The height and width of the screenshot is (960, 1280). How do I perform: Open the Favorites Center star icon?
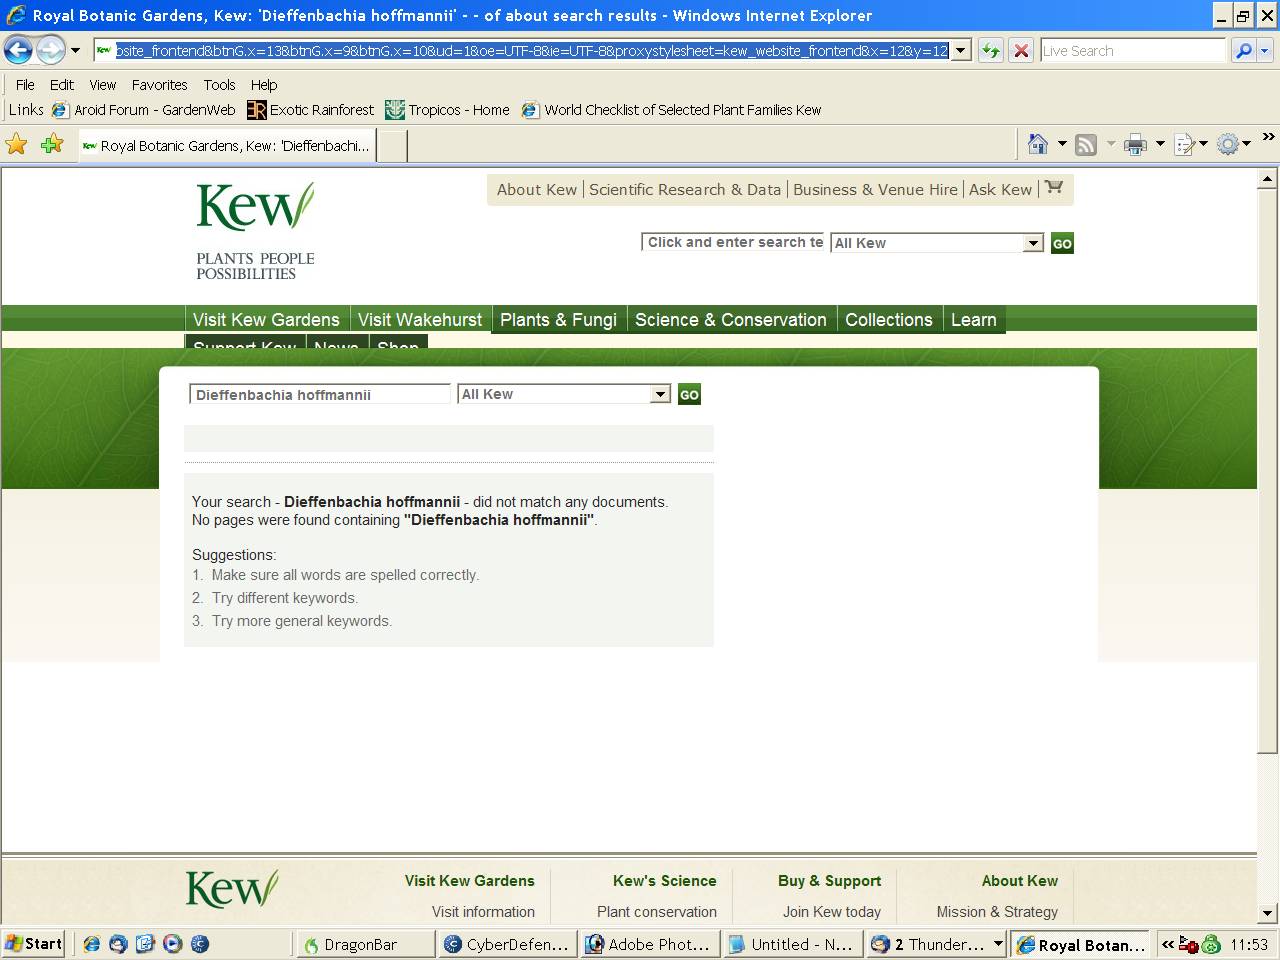17,145
